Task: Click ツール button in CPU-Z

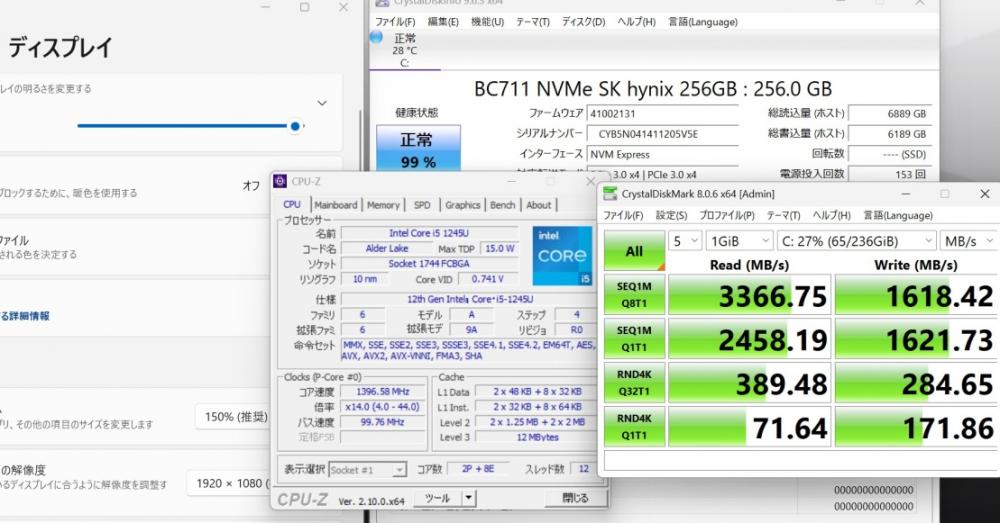Action: click(438, 498)
